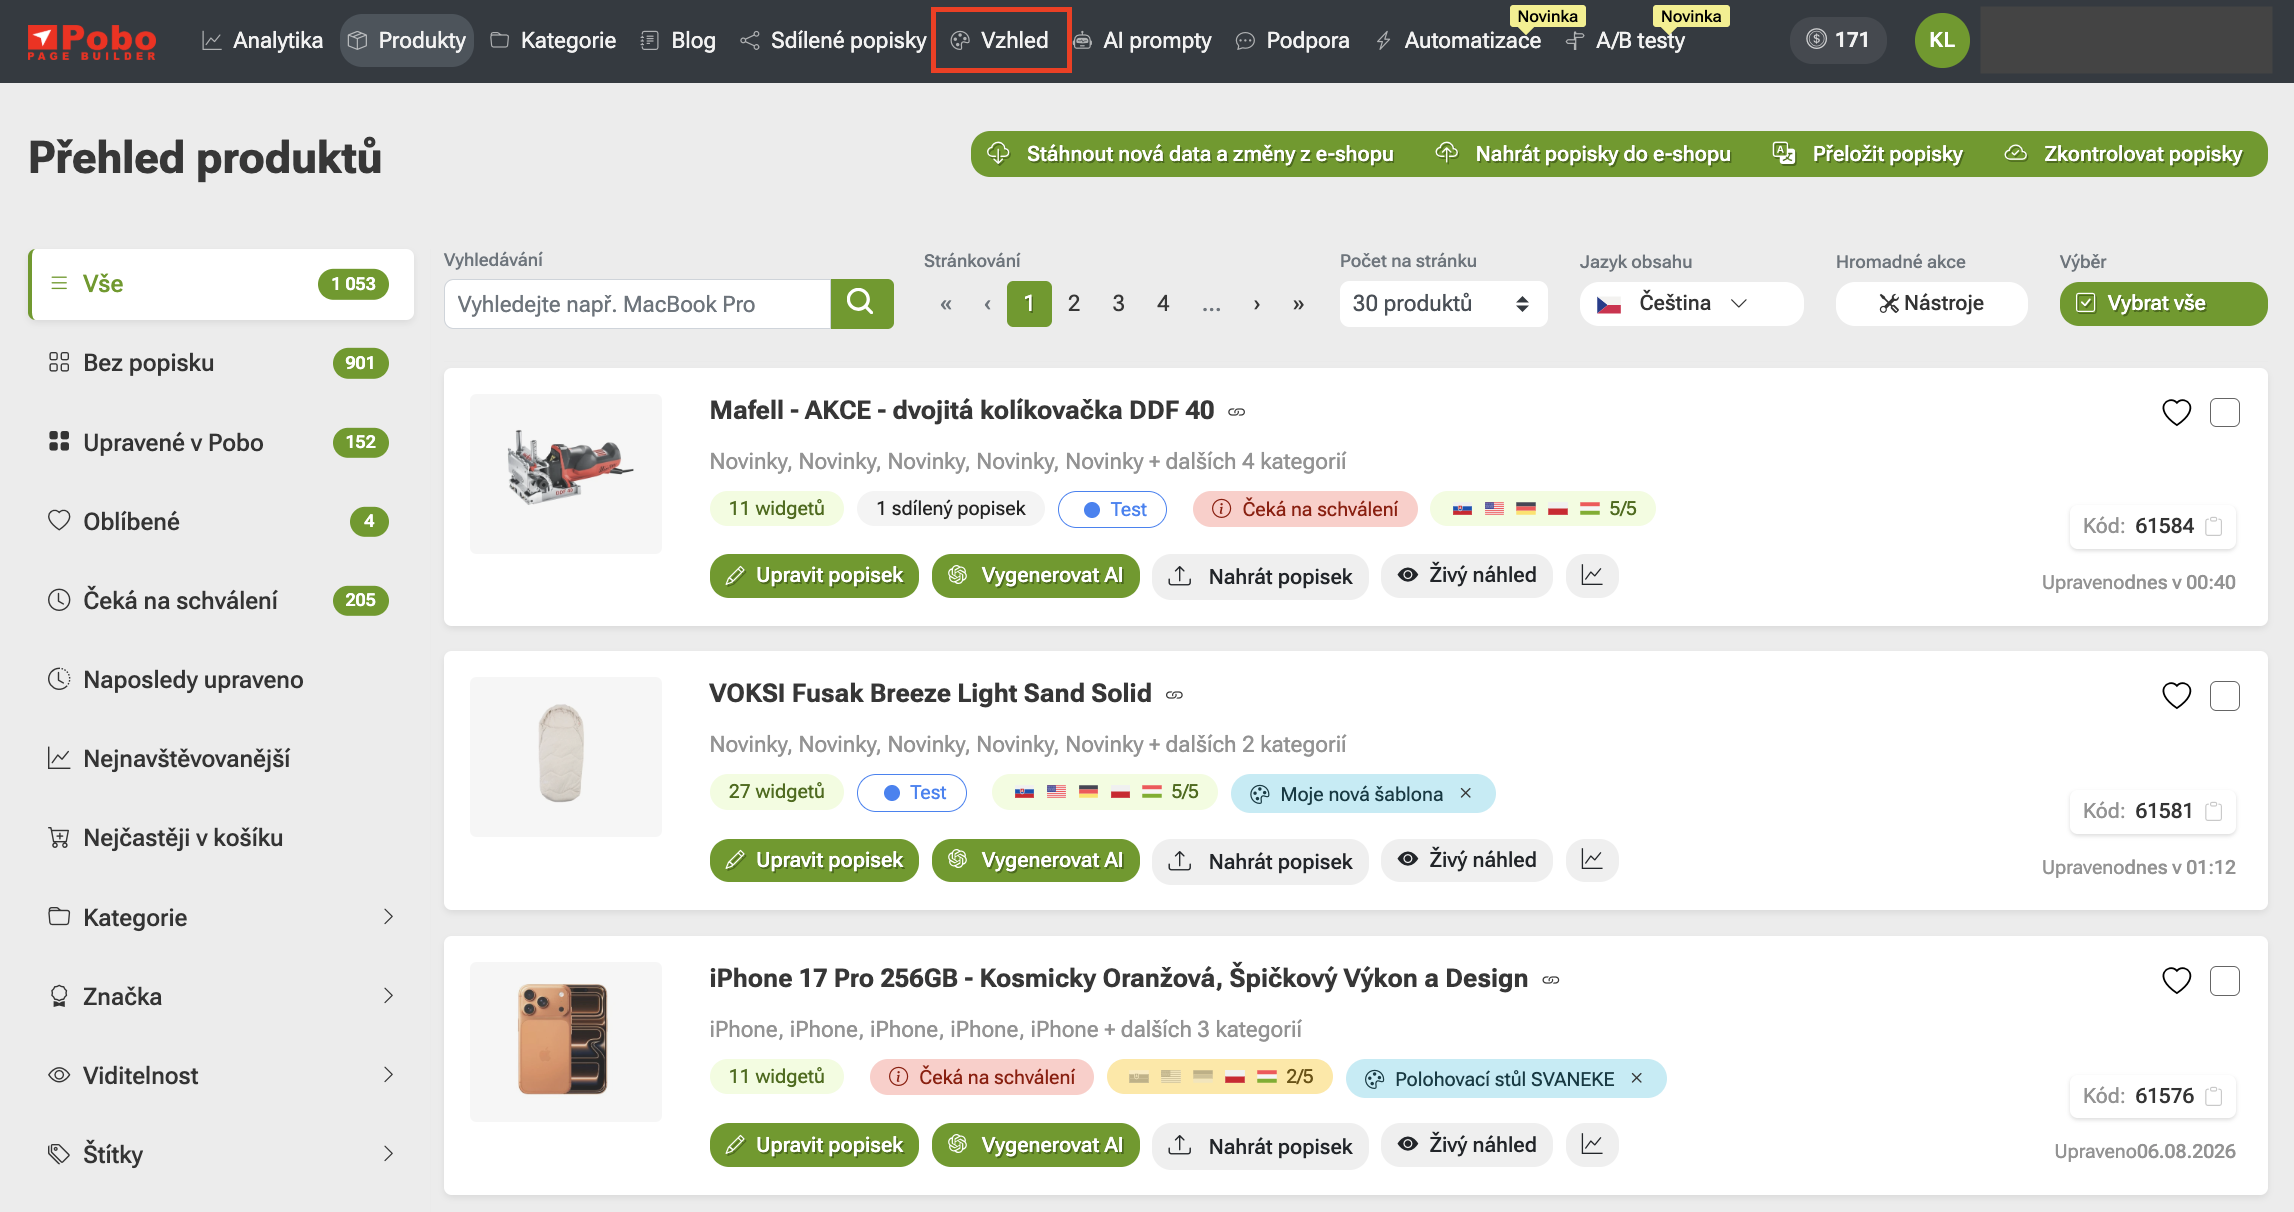Toggle the Test badge on VOKSI product
Image resolution: width=2294 pixels, height=1212 pixels.
click(912, 792)
